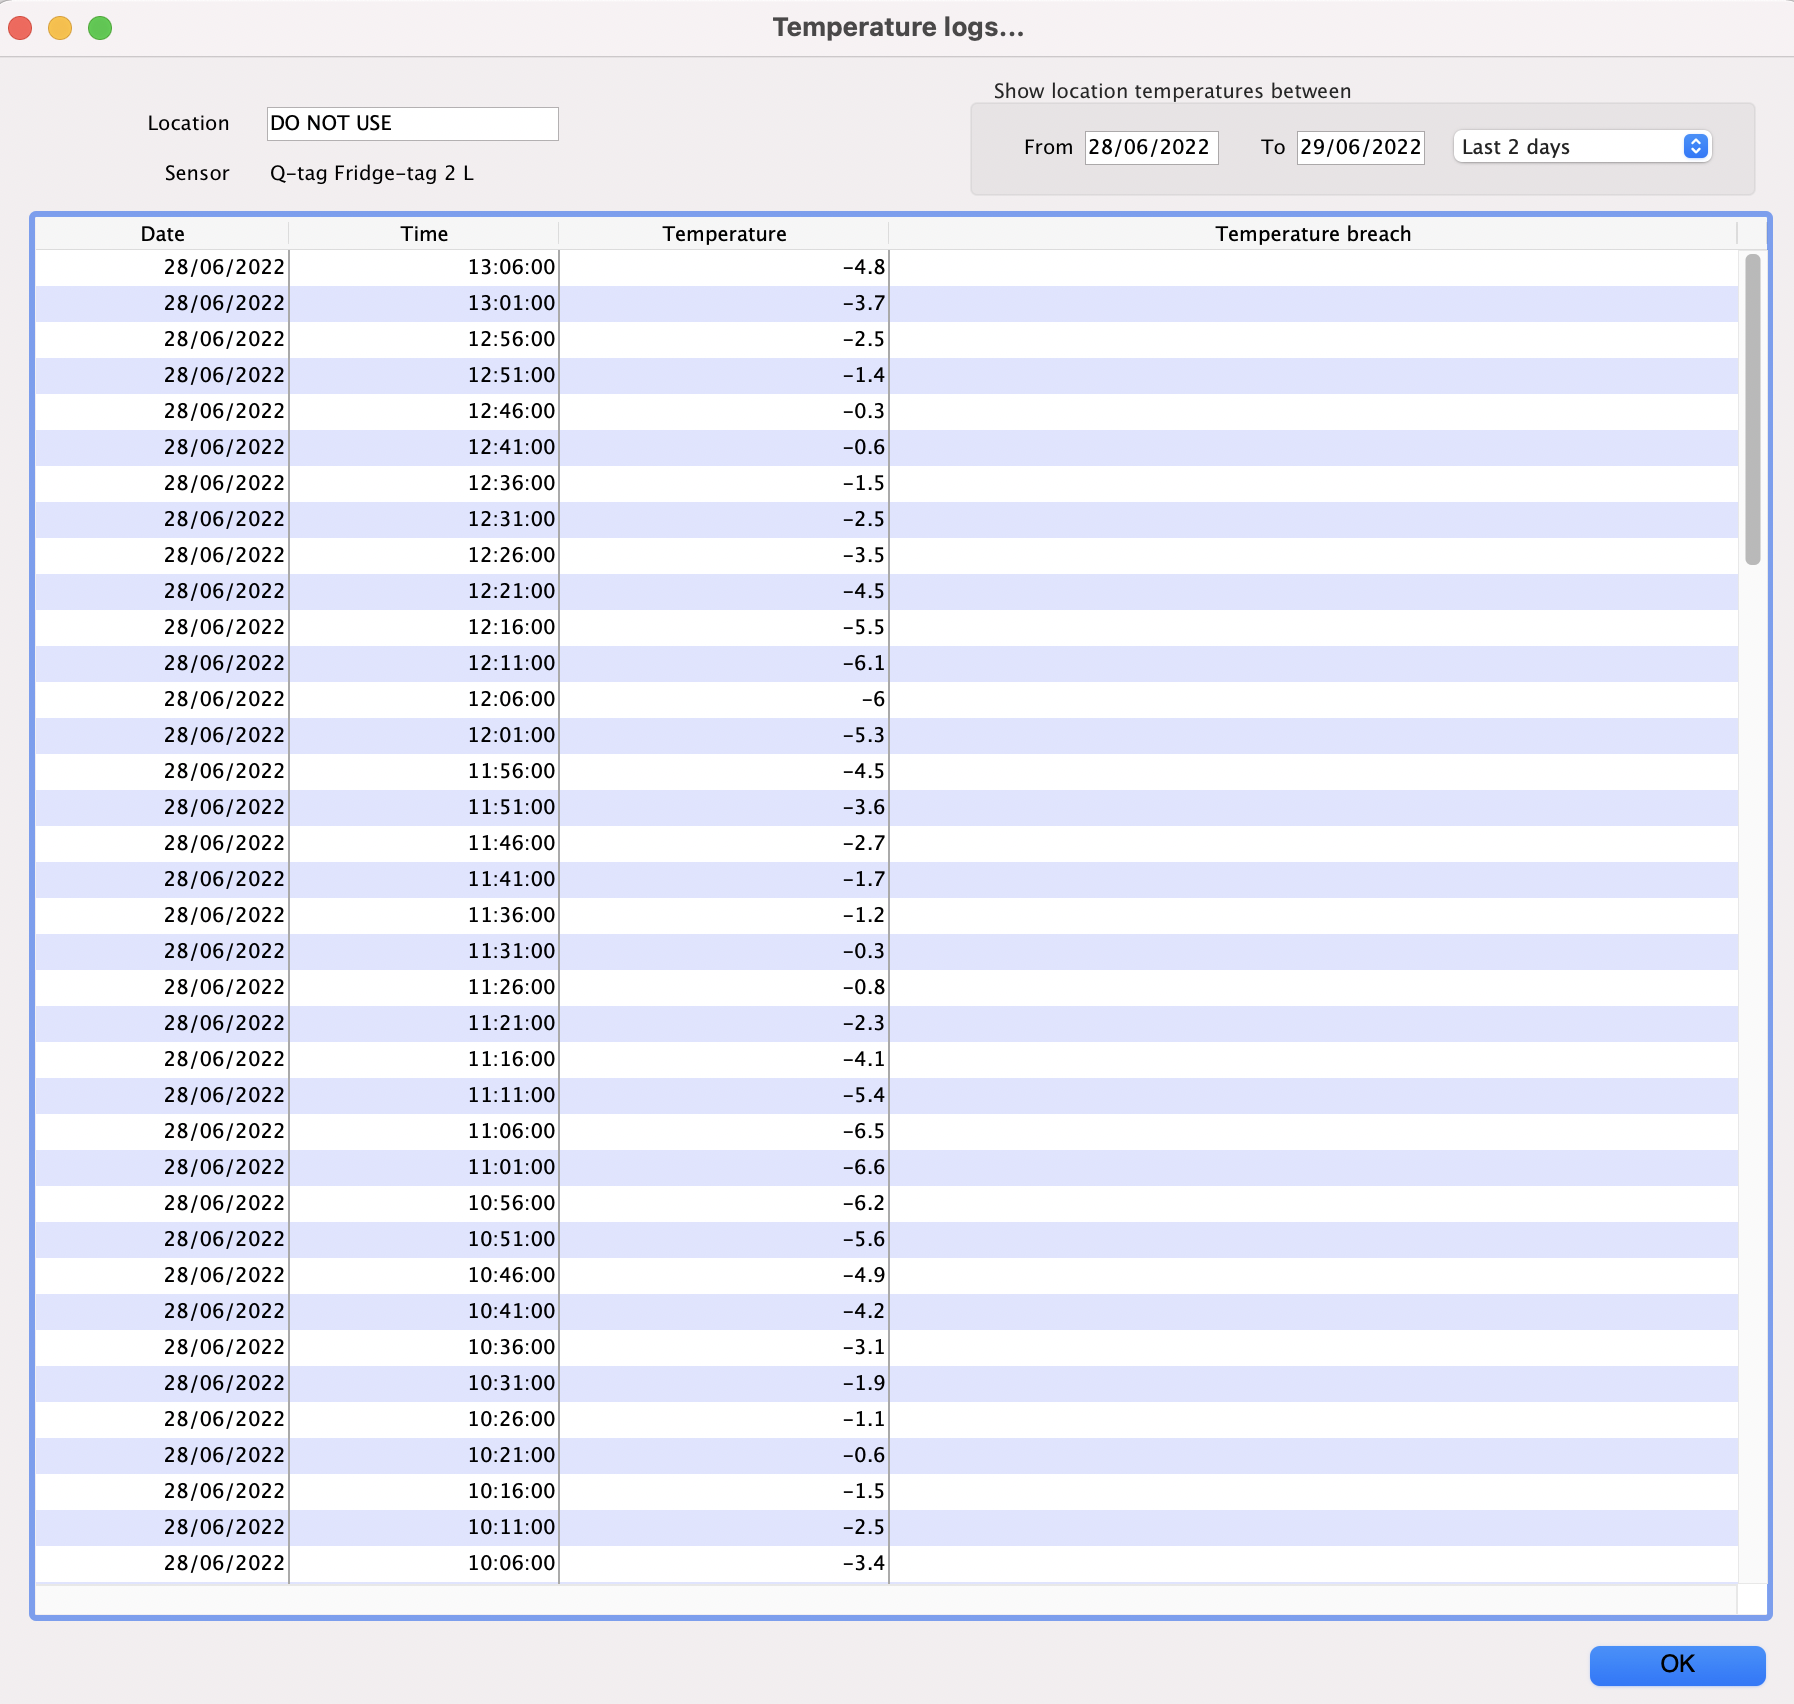
Task: Click the -5.4 temperature value
Action: (x=863, y=1095)
